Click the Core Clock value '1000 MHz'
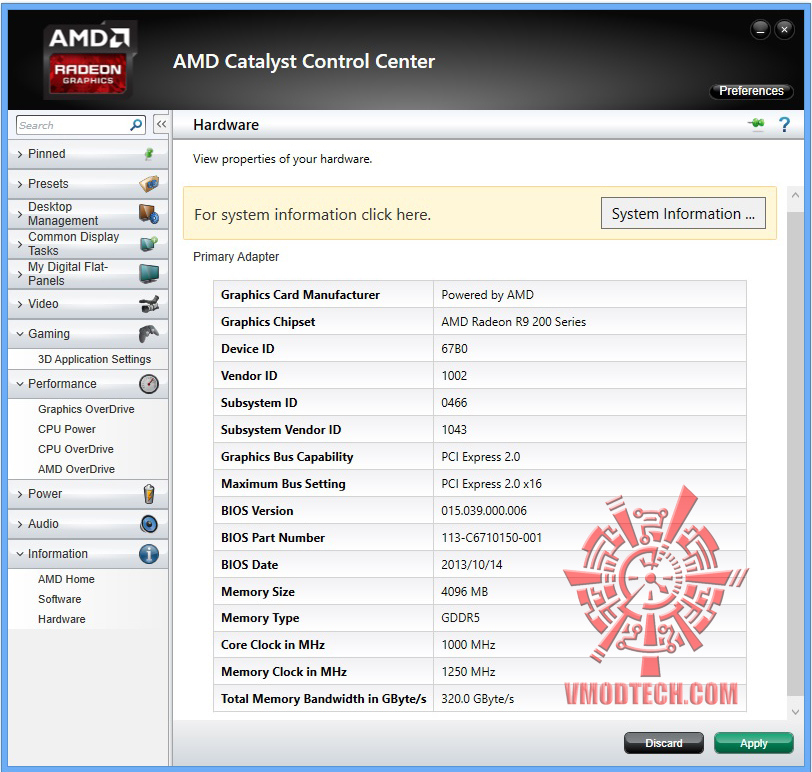The width and height of the screenshot is (812, 772). 468,645
